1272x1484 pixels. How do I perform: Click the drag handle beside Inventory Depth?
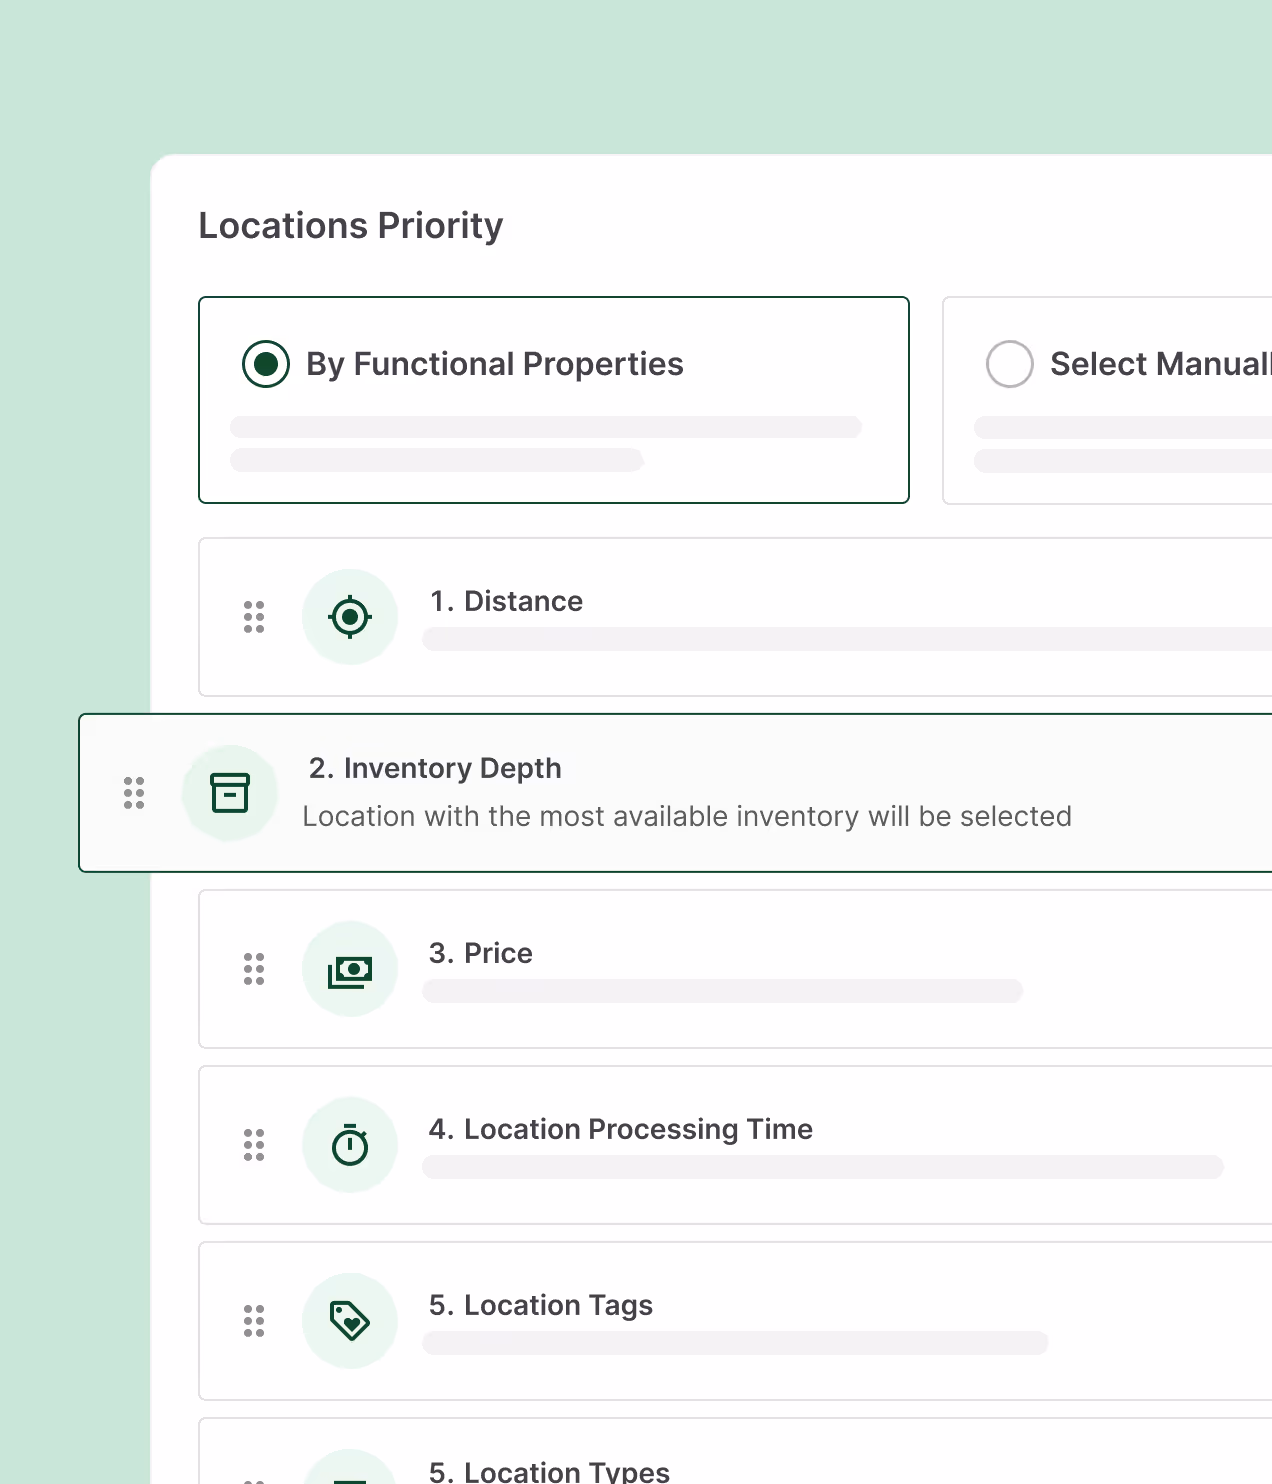click(134, 792)
